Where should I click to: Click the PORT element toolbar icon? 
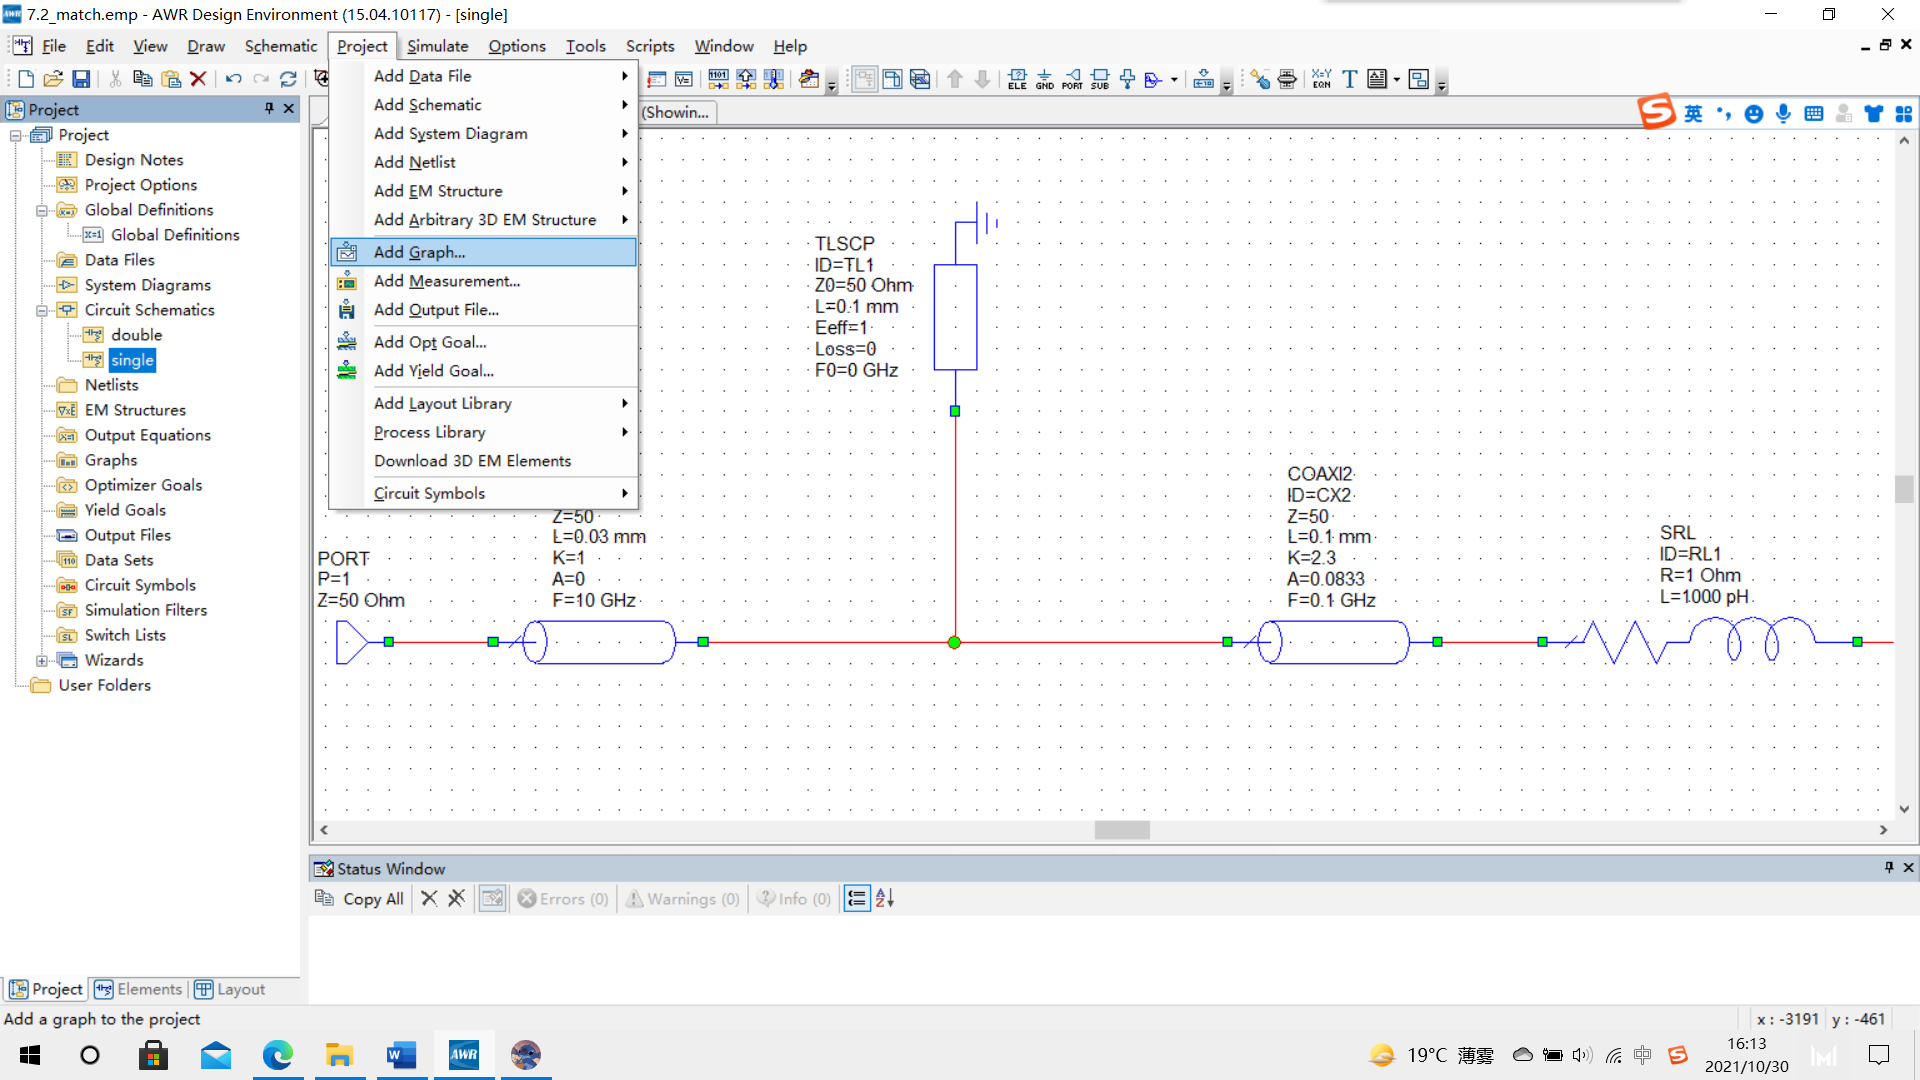coord(1072,79)
